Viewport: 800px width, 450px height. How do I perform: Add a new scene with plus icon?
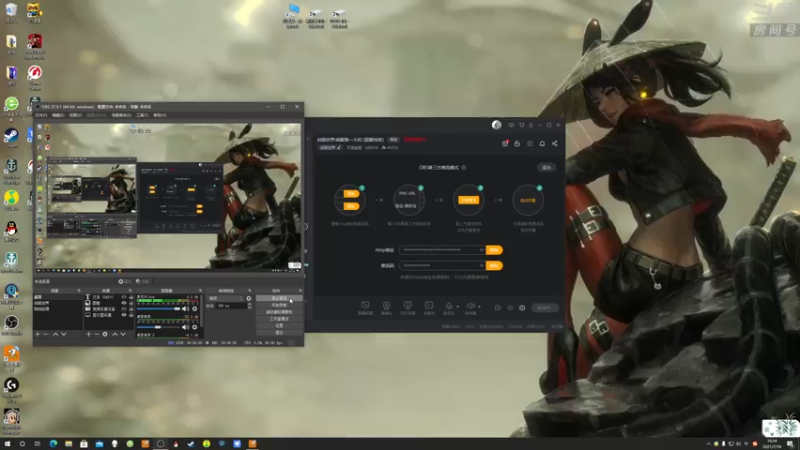point(37,334)
